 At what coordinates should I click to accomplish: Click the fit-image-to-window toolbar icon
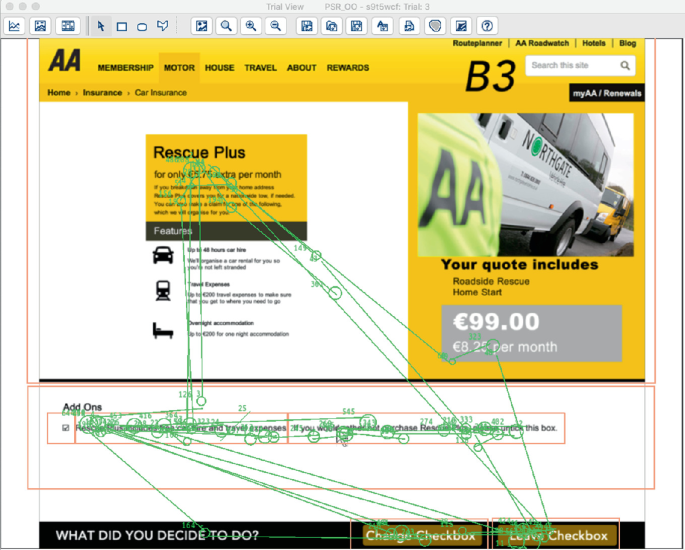201,26
